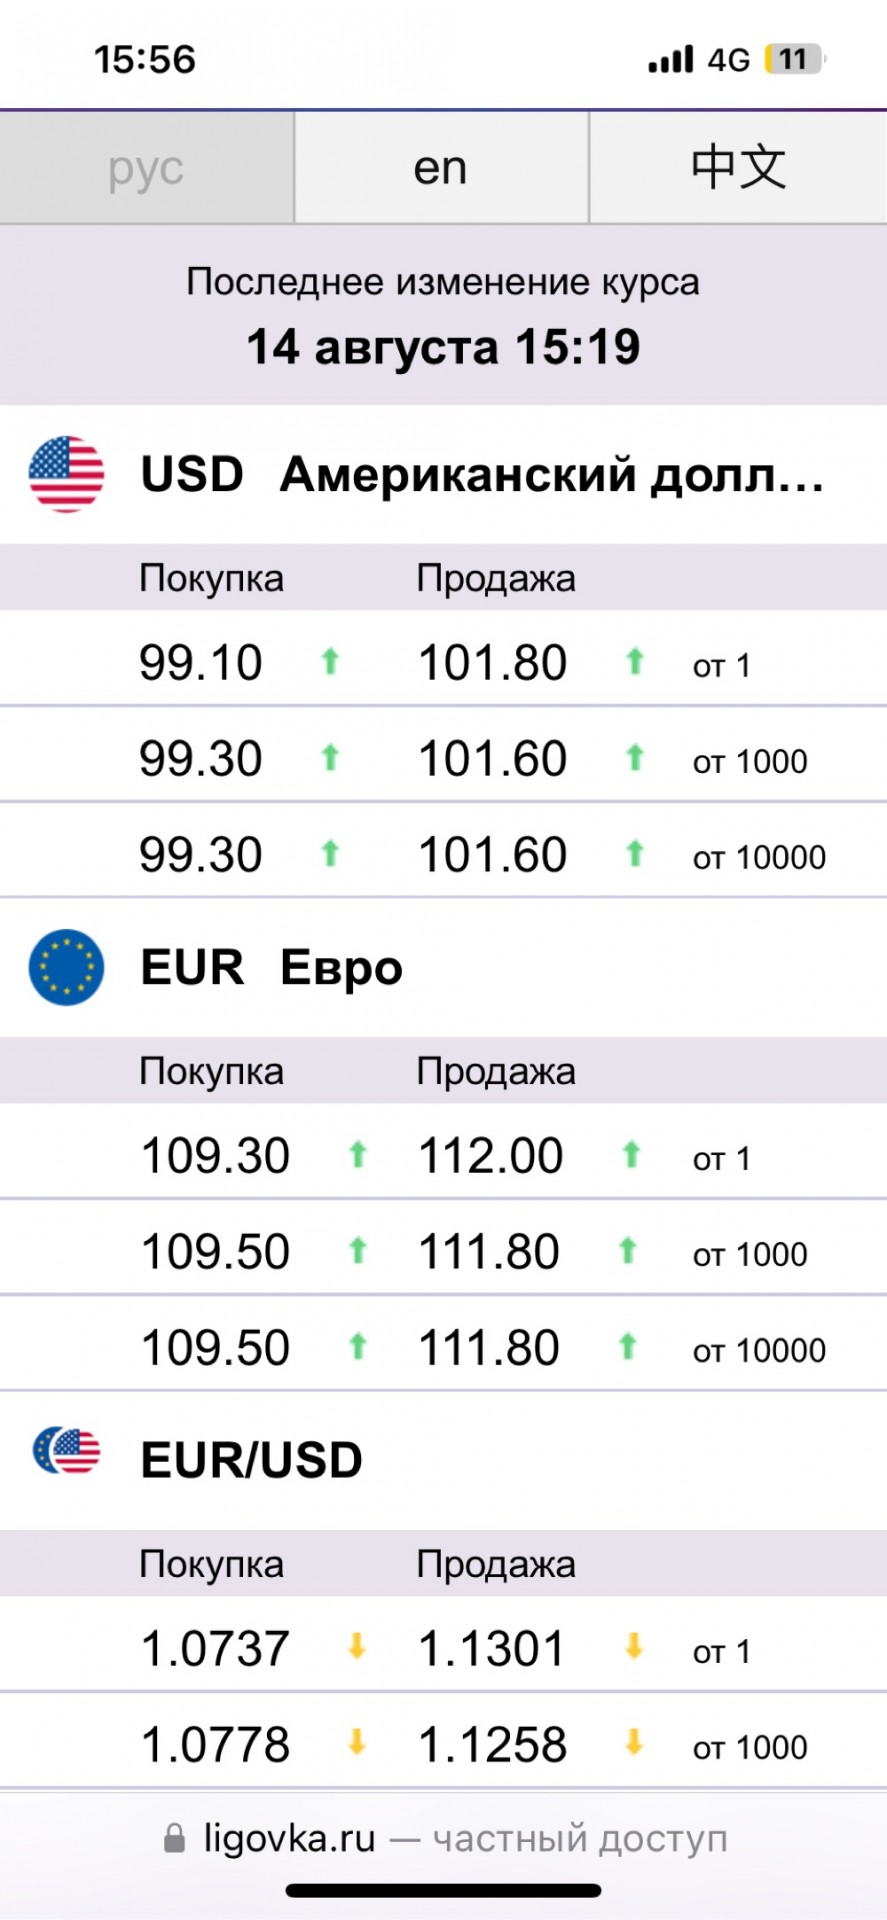Screen dimensions: 887x1920
Task: Tap the last change date 14 августа 15:19
Action: [443, 347]
